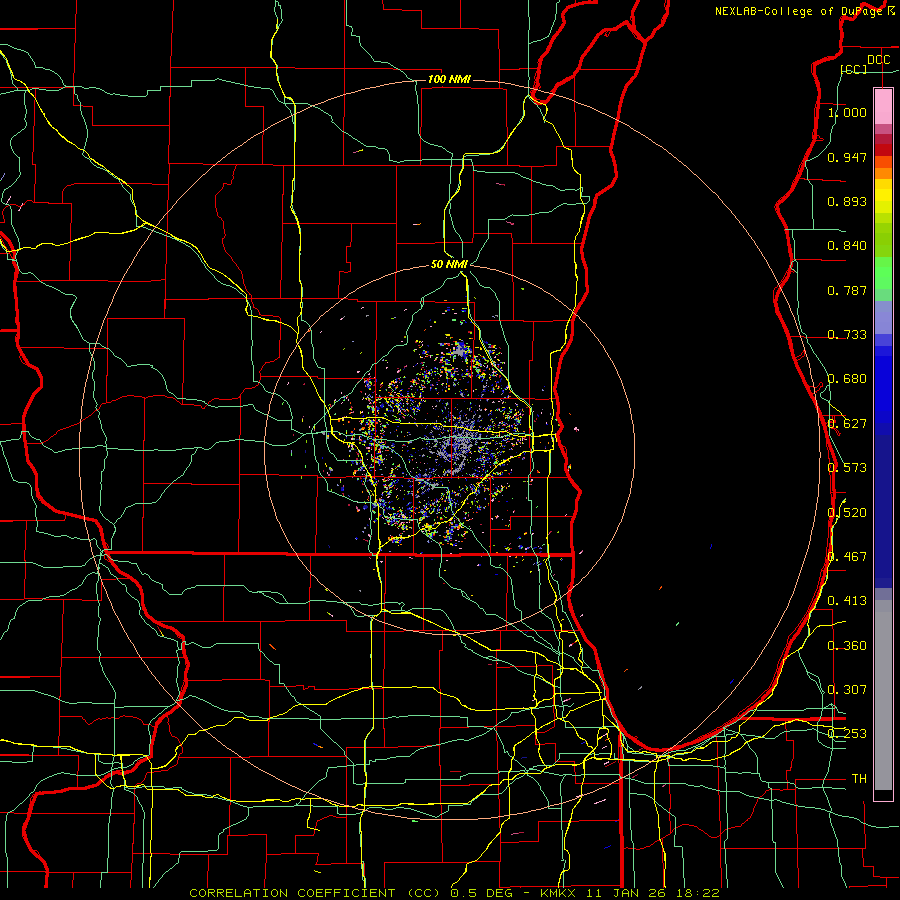Select the 0.787 scale value
The width and height of the screenshot is (900, 900).
(847, 290)
